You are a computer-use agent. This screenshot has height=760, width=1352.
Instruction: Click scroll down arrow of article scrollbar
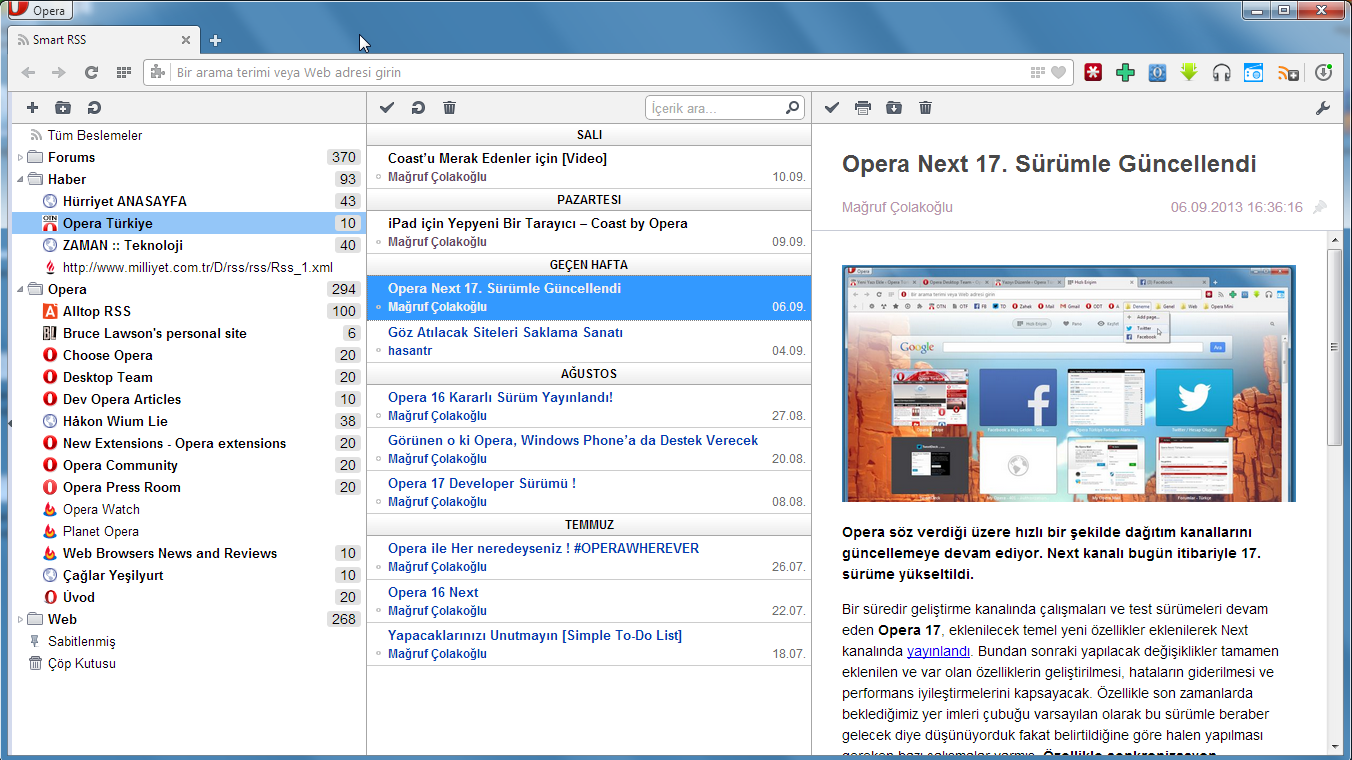[x=1334, y=746]
